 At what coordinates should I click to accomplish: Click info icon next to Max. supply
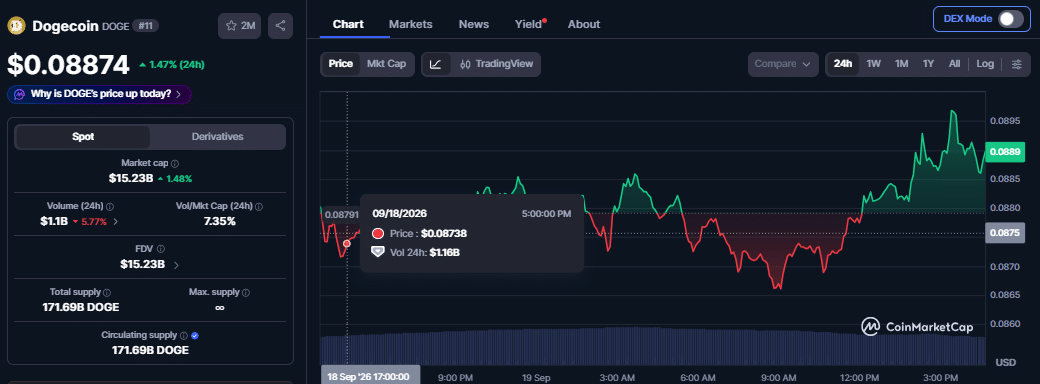click(247, 292)
